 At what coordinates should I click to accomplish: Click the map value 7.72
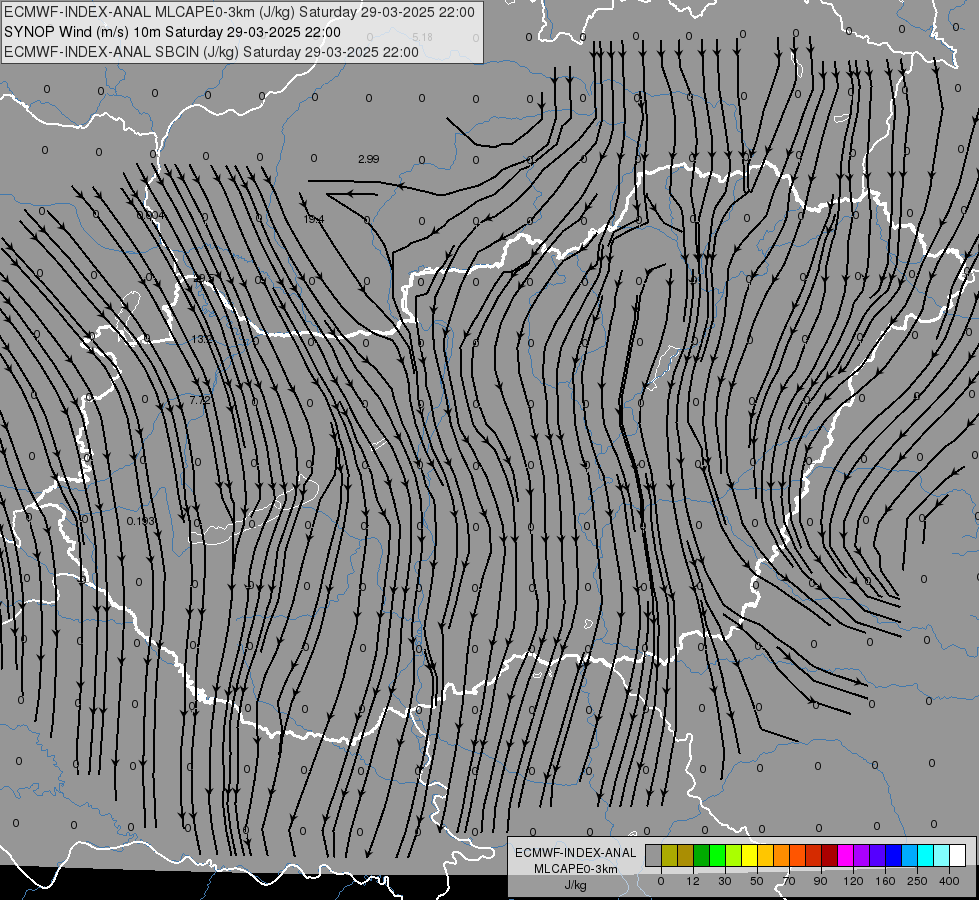pos(200,399)
